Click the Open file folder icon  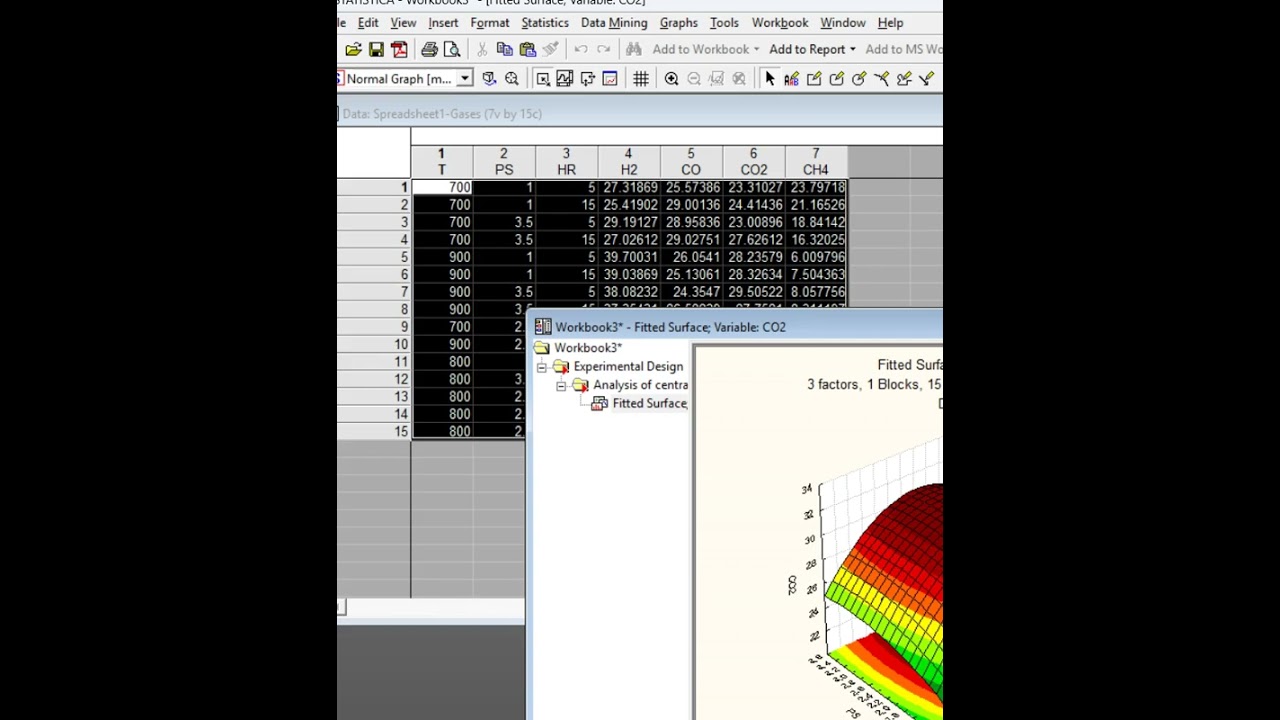(x=353, y=49)
